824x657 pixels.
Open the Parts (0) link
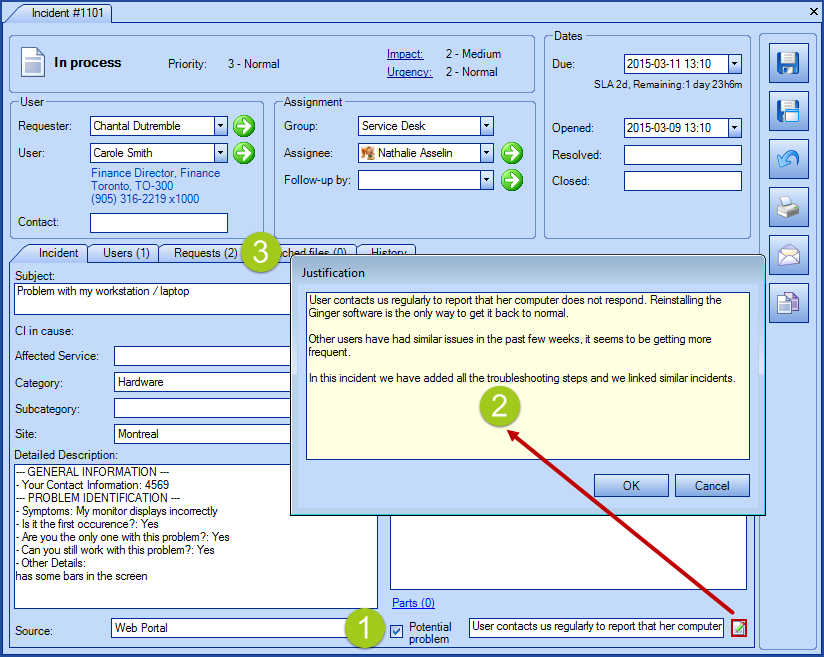click(x=413, y=603)
